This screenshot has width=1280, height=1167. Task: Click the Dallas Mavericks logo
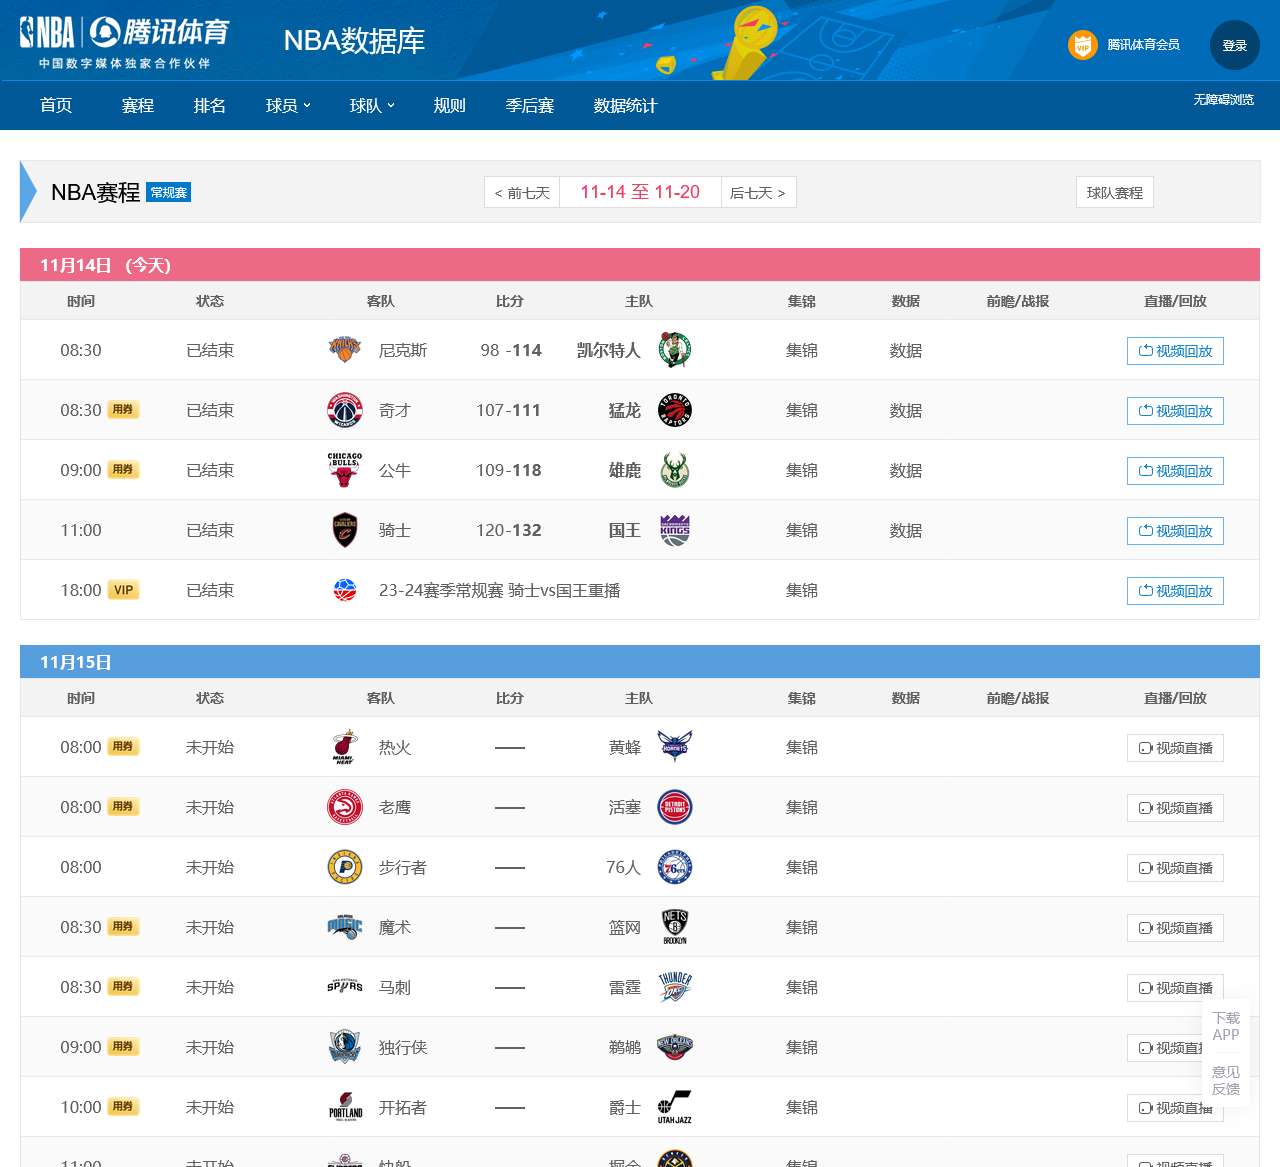[x=345, y=1047]
